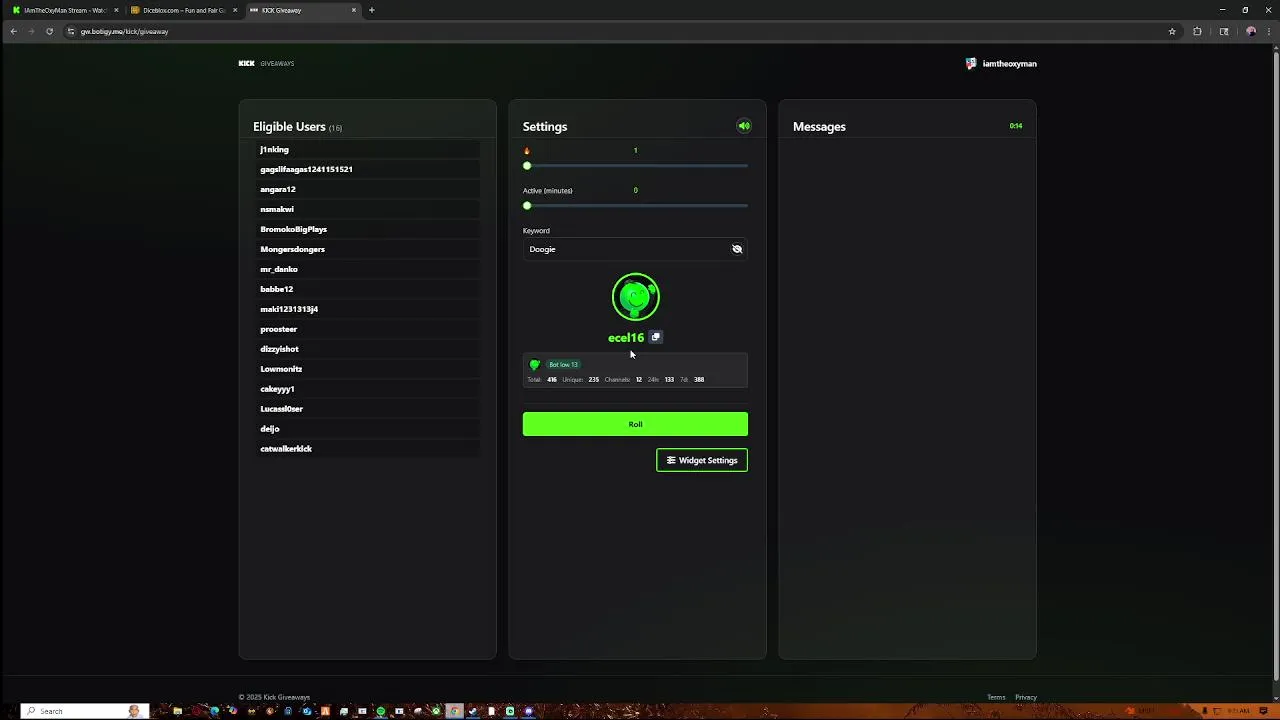1280x720 pixels.
Task: Select user gagsiifaagas1241151521
Action: pyautogui.click(x=367, y=169)
